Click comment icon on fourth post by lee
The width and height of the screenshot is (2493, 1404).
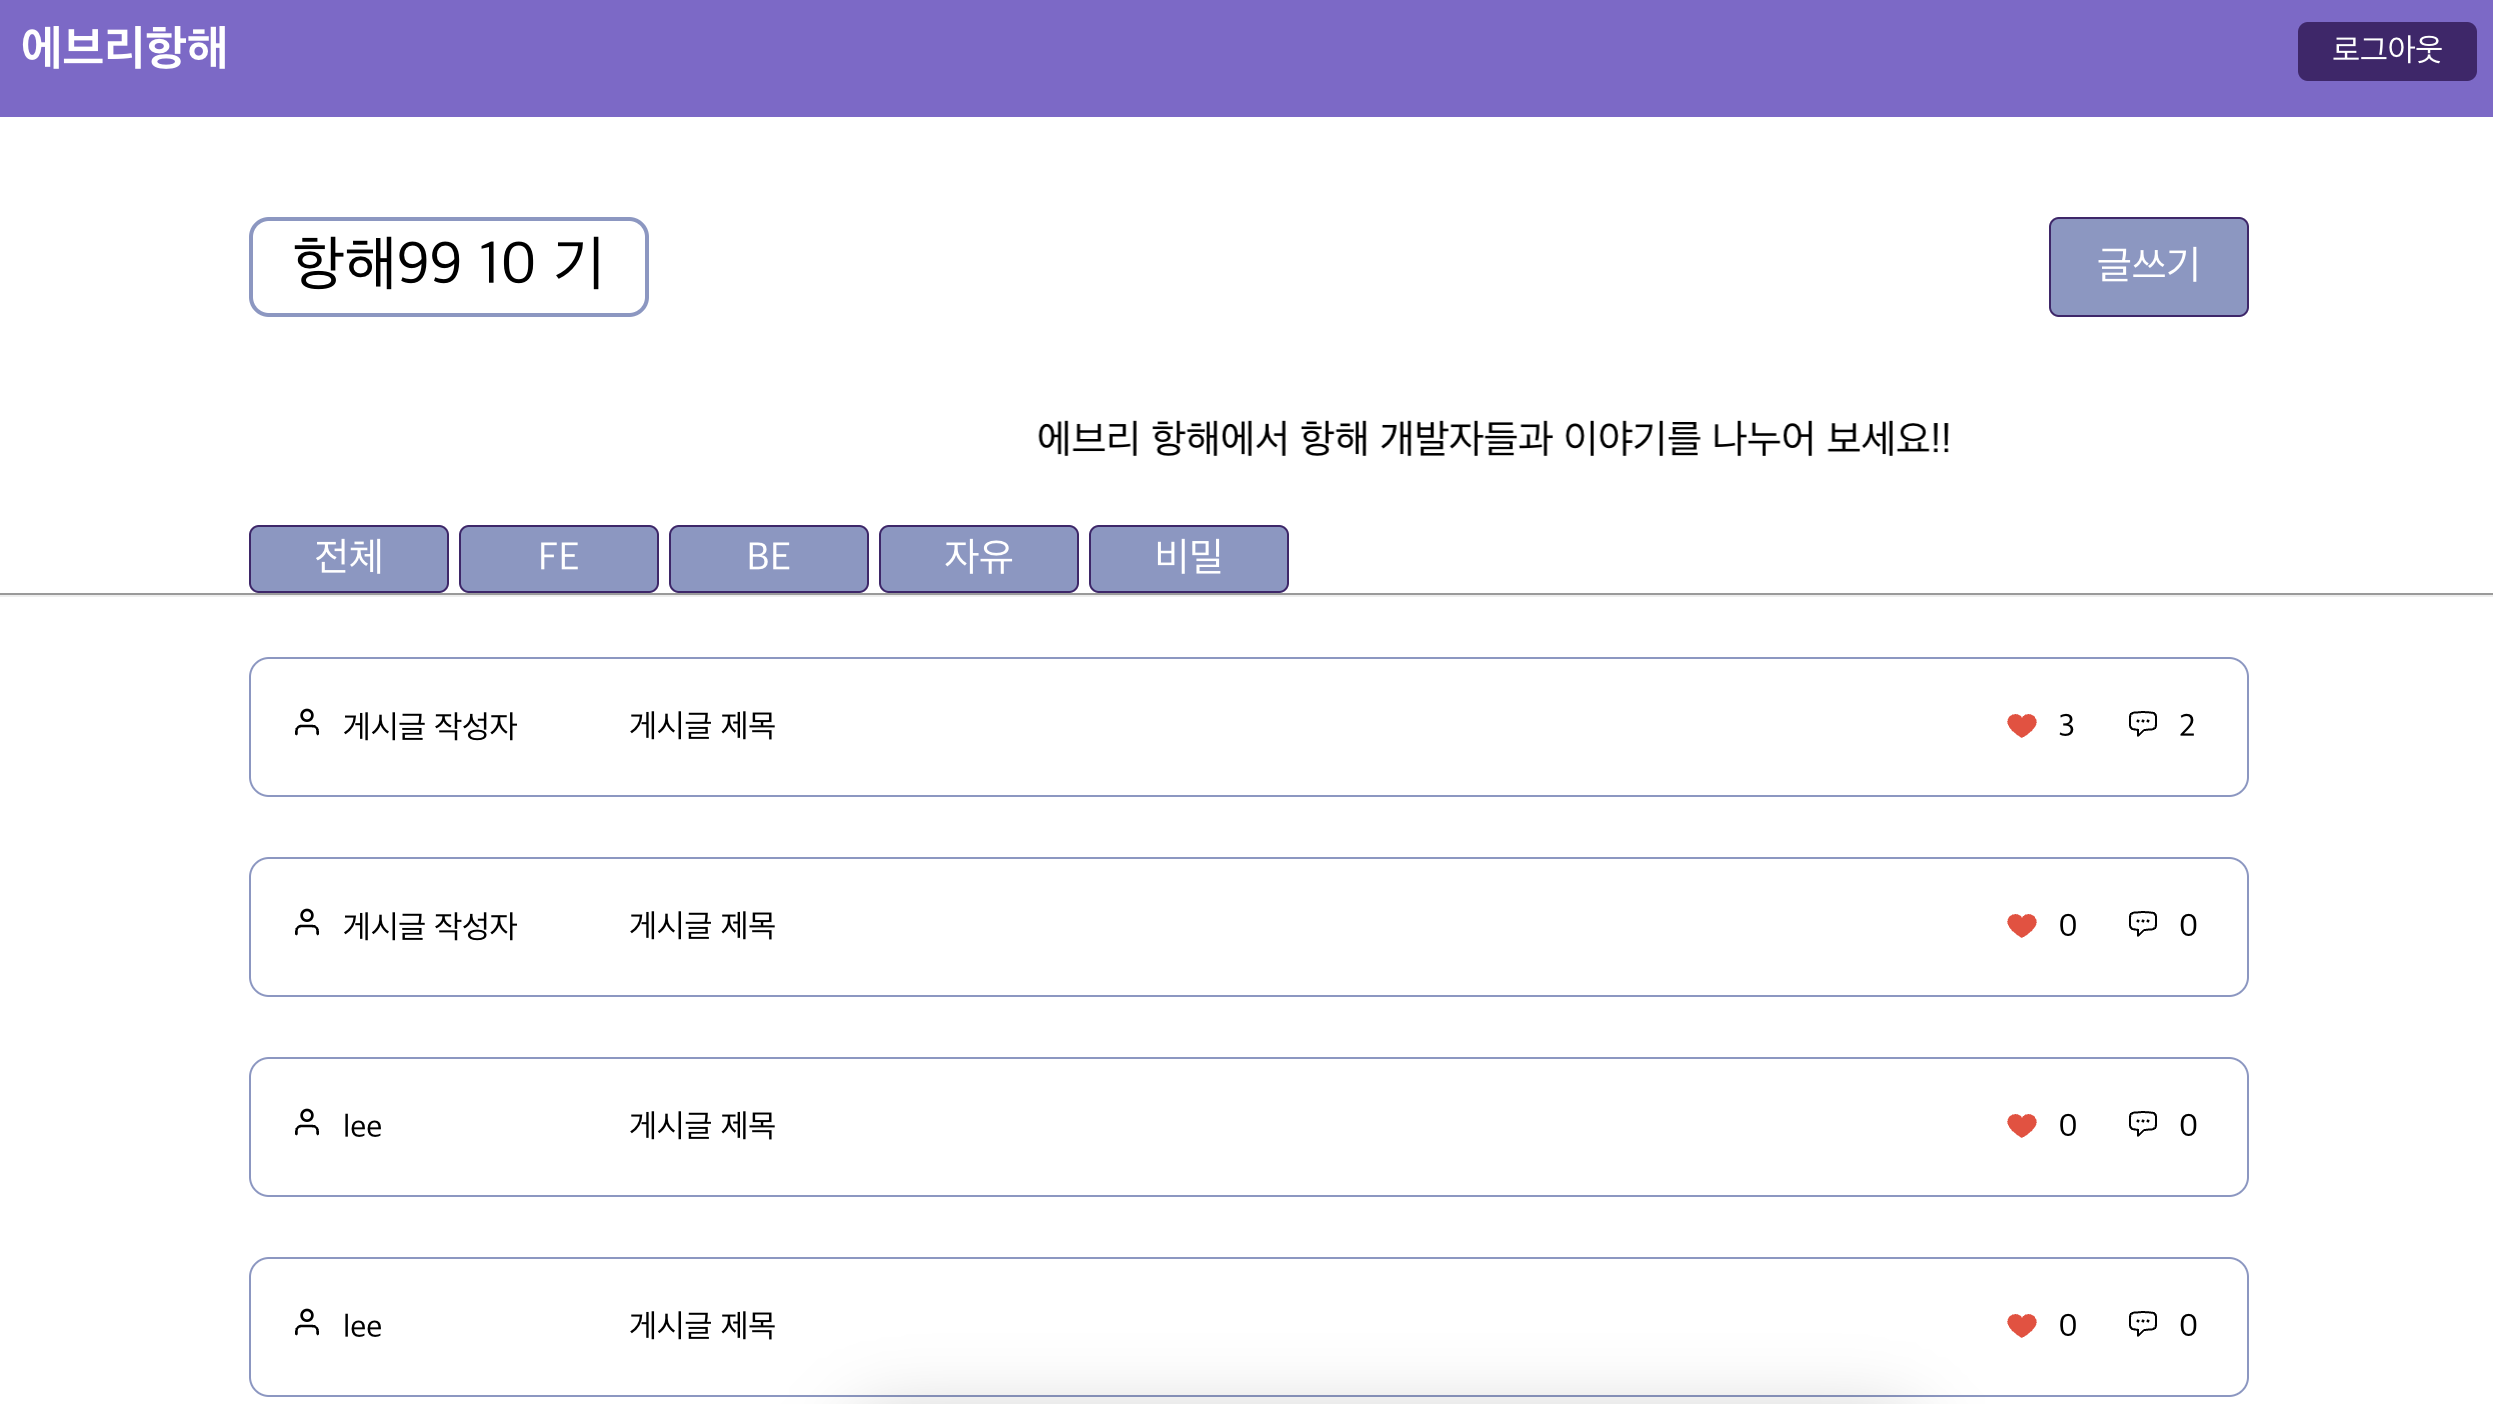click(x=2142, y=1323)
